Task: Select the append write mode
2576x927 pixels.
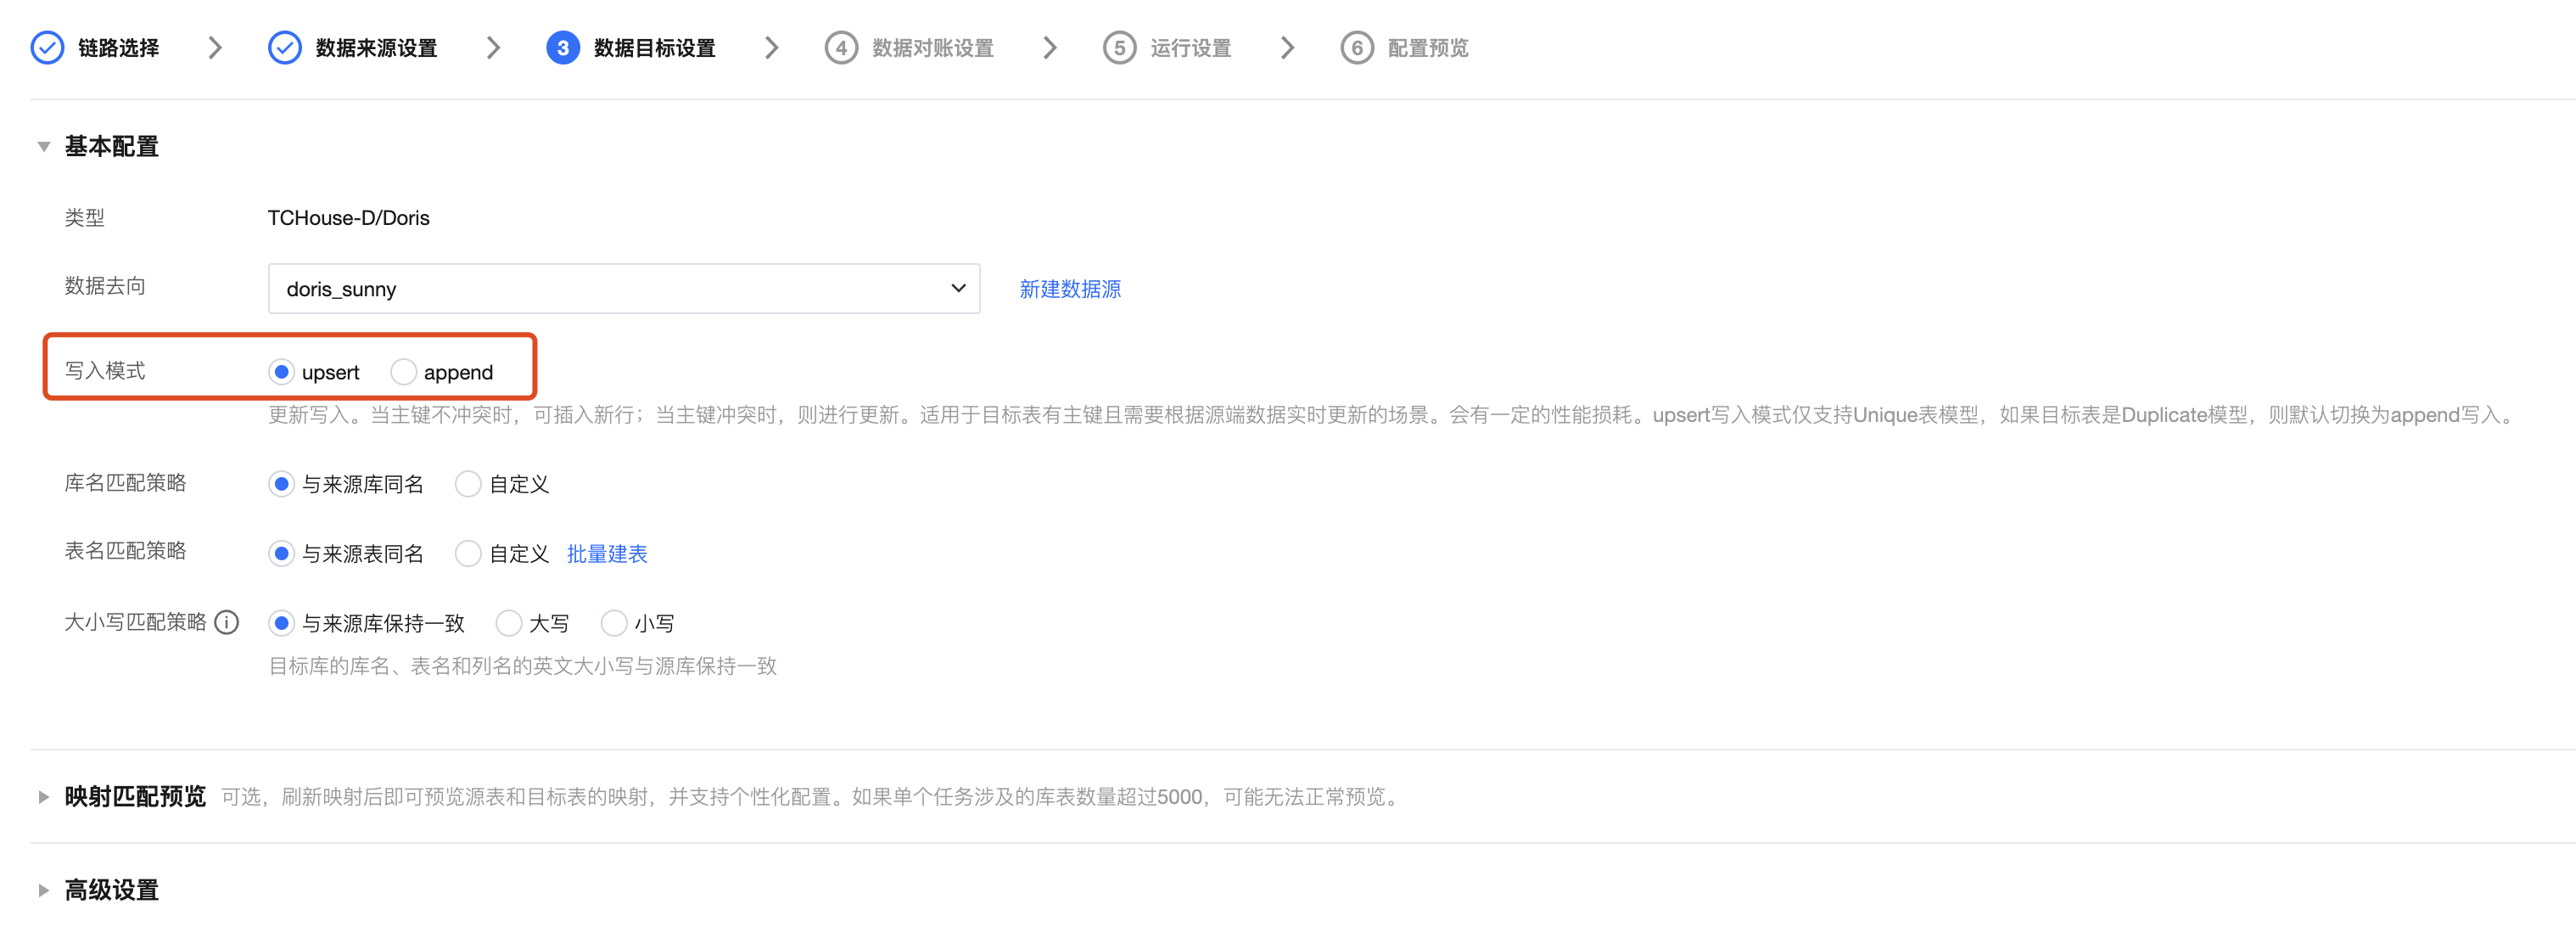Action: click(x=403, y=372)
